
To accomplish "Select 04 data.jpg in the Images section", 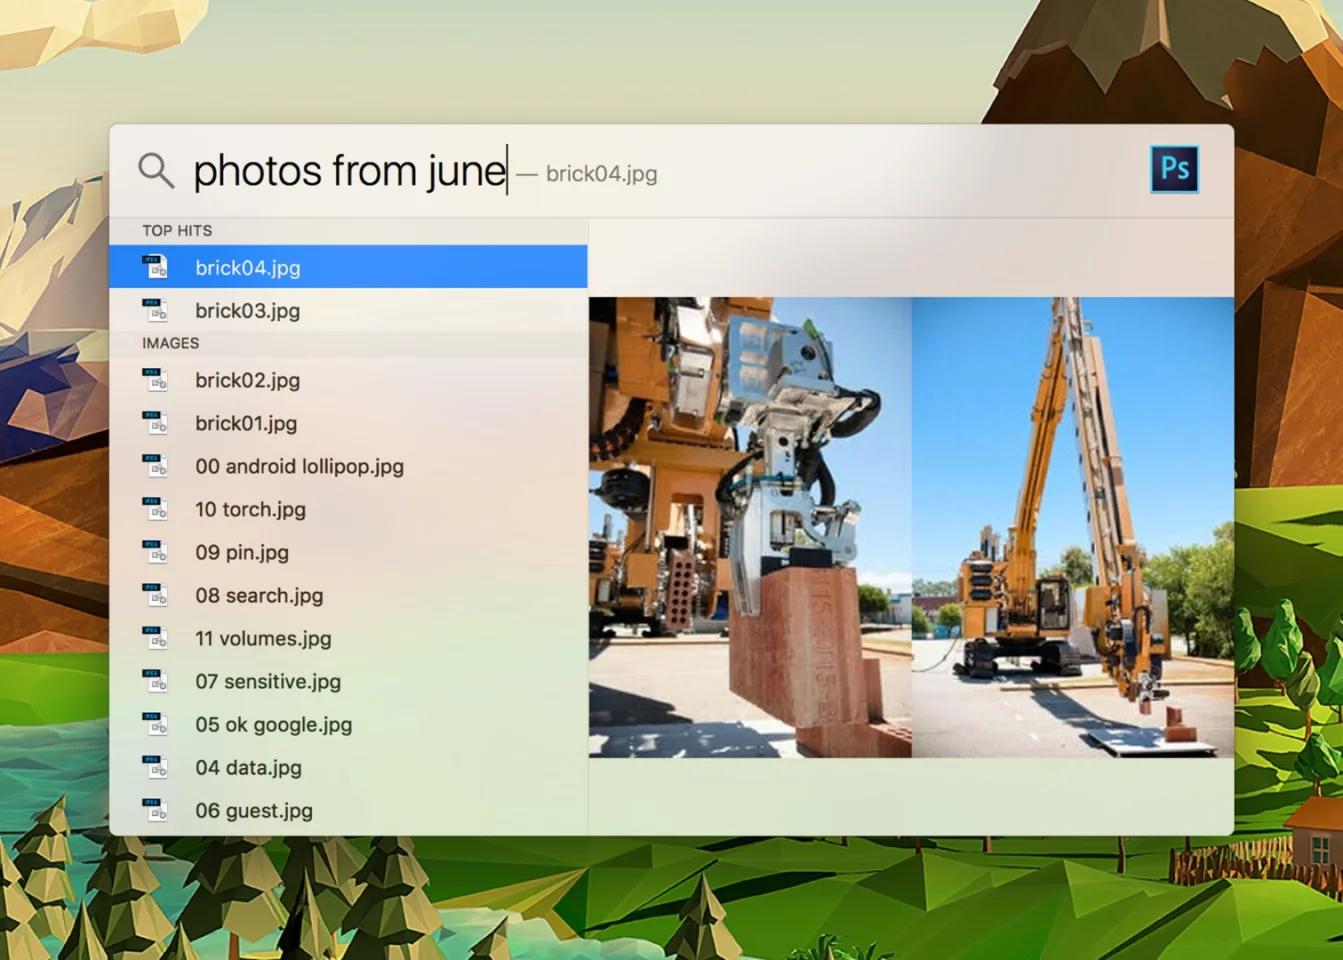I will click(x=248, y=767).
